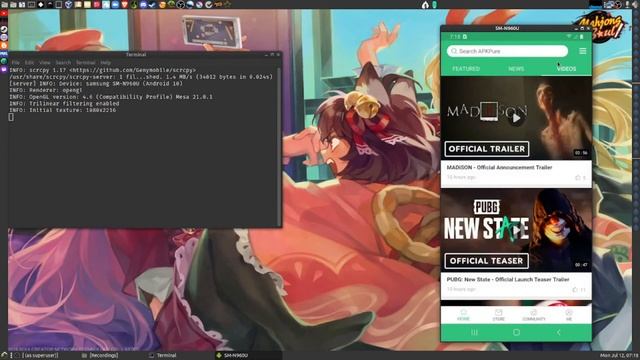Open the View menu in Terminal
The height and width of the screenshot is (360, 640).
(45, 62)
